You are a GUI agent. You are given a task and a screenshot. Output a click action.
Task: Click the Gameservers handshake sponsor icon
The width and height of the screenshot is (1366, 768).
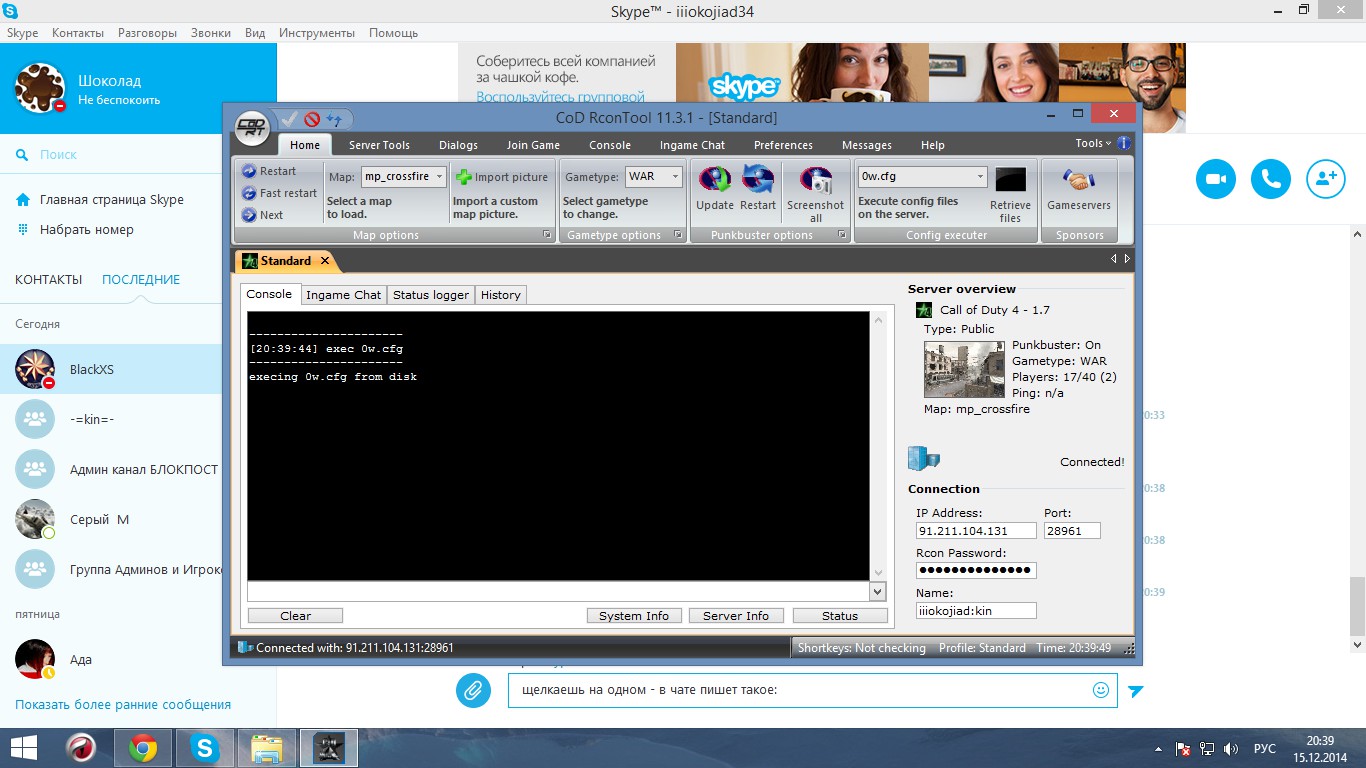1078,180
